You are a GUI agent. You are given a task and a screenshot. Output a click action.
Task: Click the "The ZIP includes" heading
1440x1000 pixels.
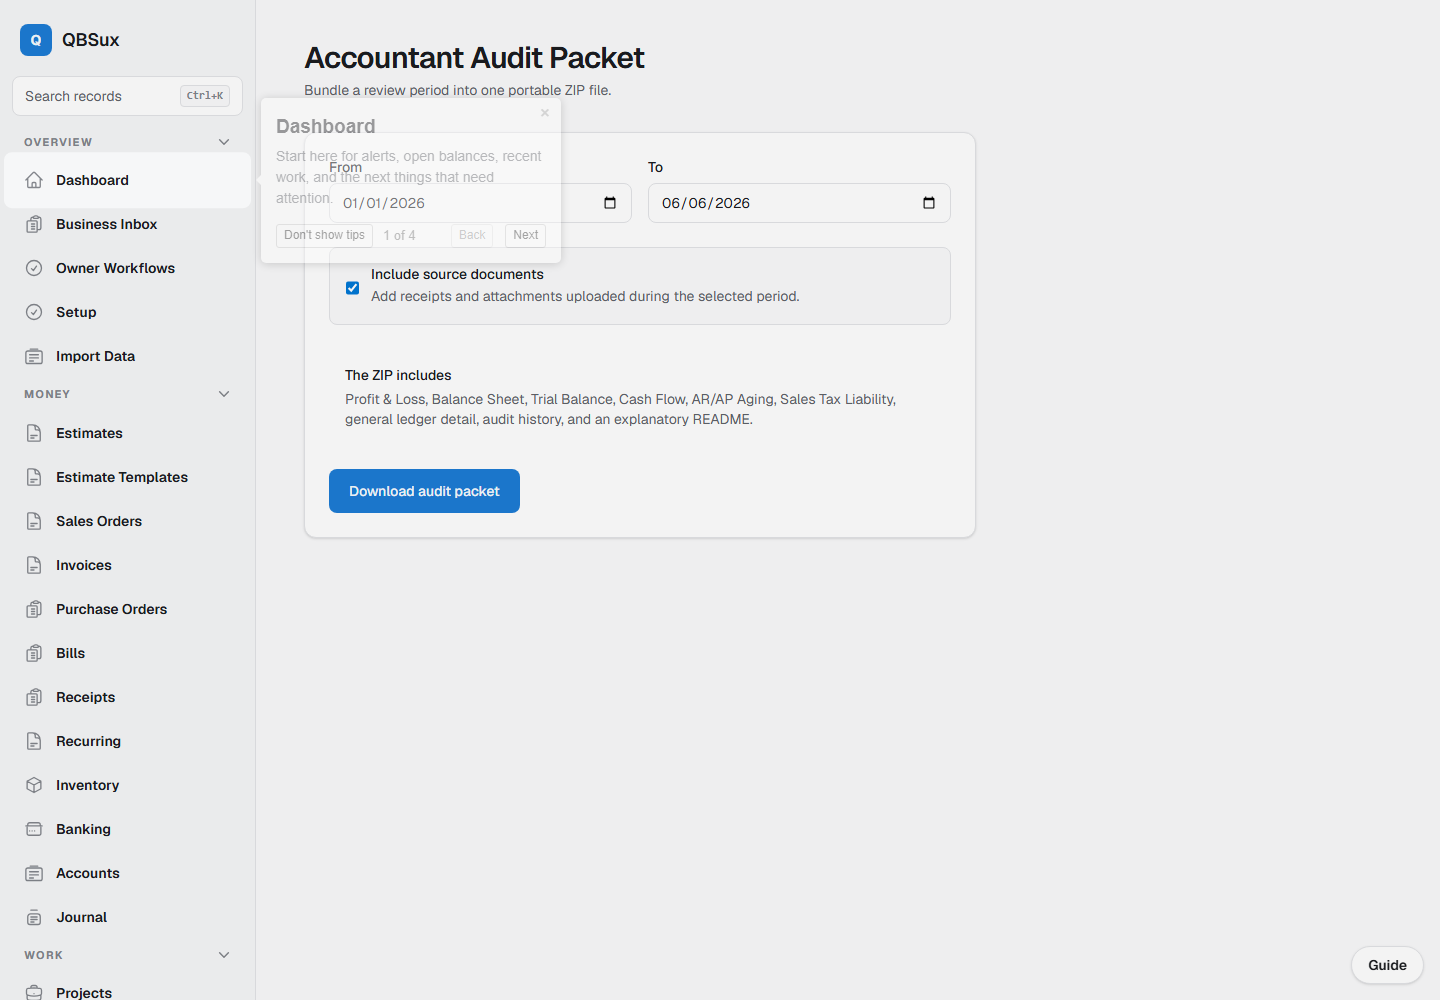[398, 375]
